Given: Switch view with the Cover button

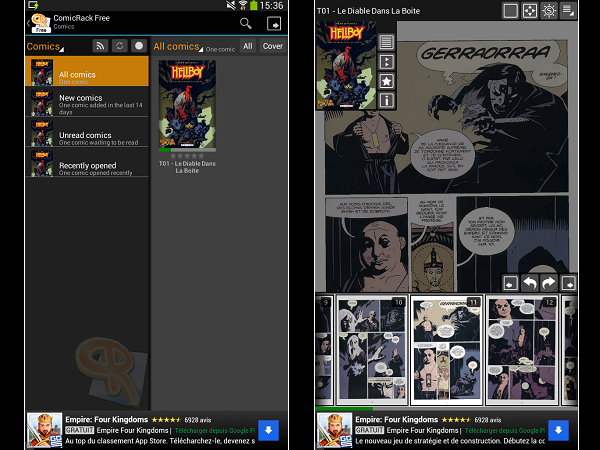Looking at the screenshot, I should 272,46.
